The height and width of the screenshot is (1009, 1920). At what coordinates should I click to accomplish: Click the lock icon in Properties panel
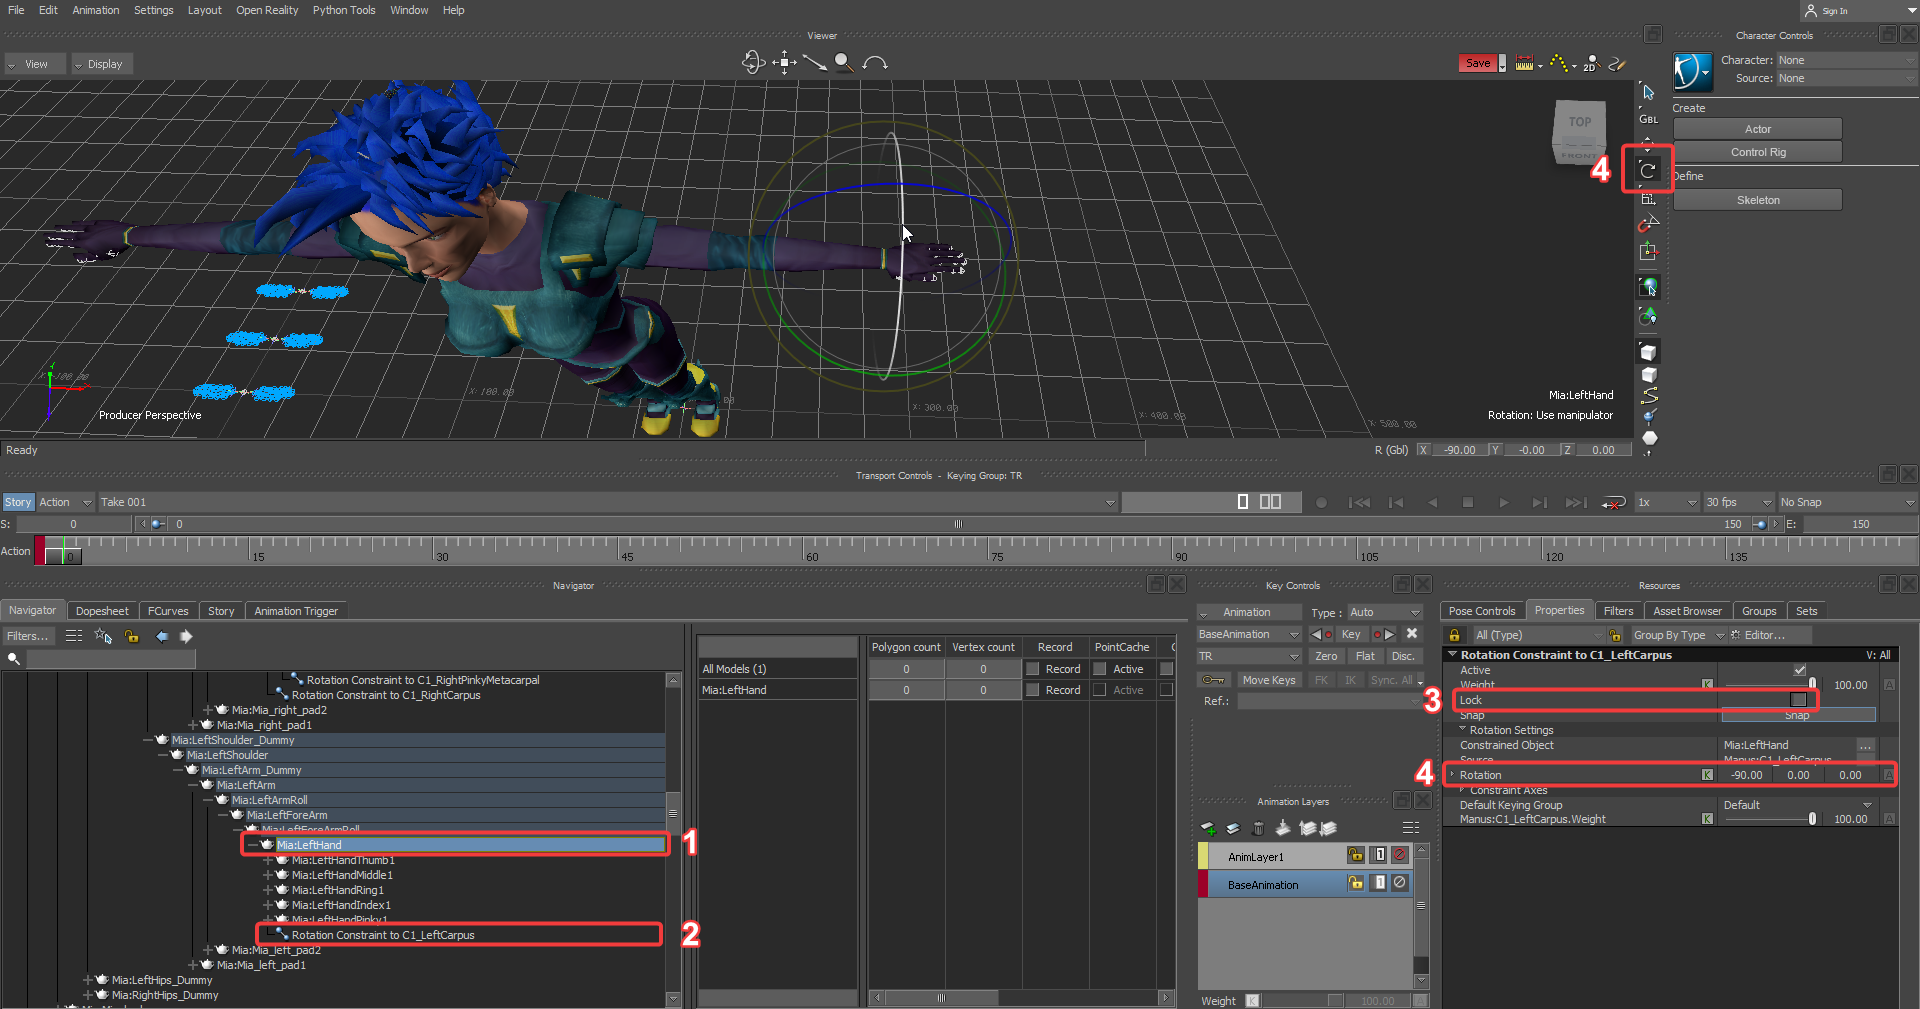pyautogui.click(x=1455, y=635)
